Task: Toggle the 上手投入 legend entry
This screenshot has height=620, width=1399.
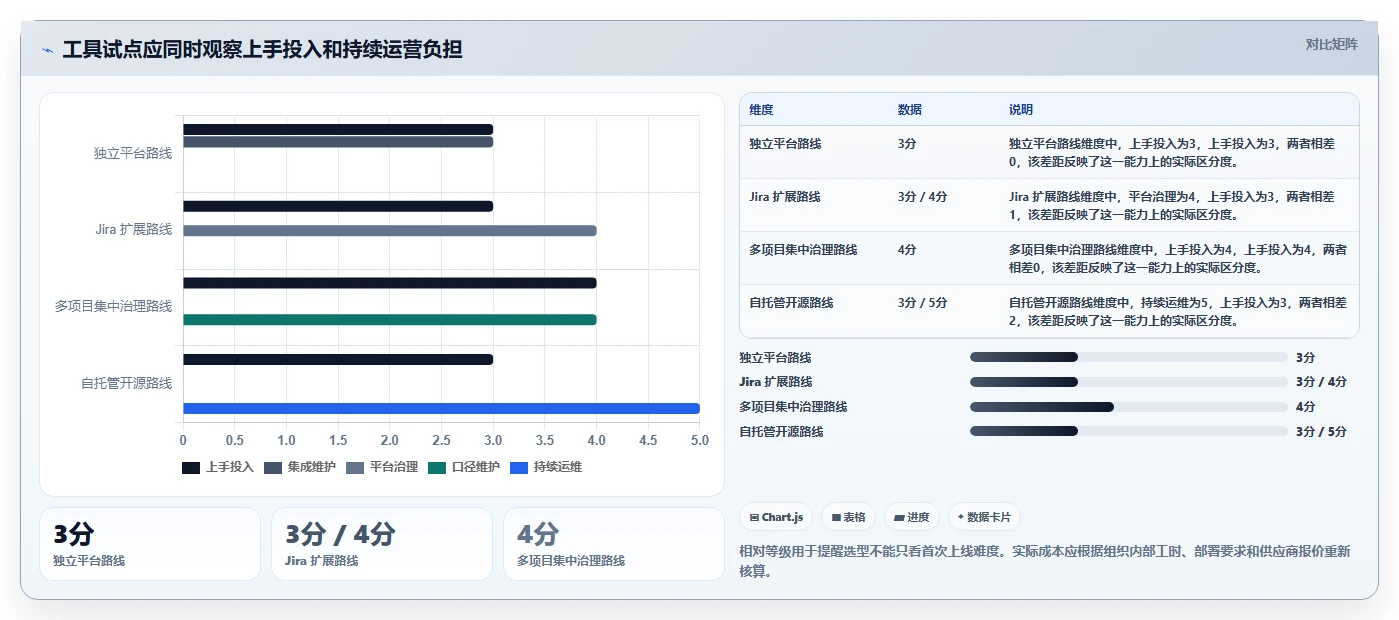Action: [218, 467]
